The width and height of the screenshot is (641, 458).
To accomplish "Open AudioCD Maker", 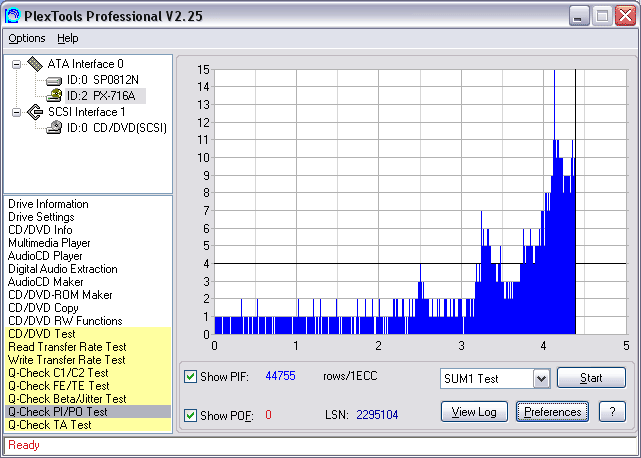I will click(45, 282).
